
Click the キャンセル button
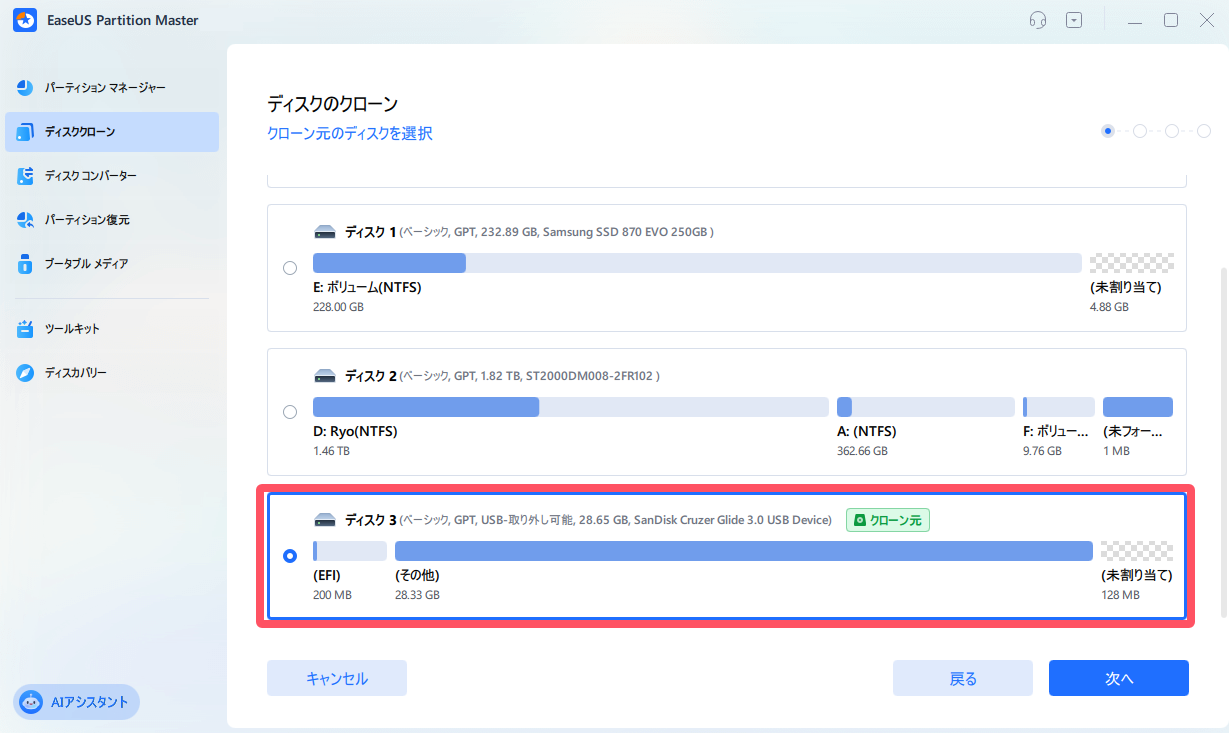point(336,677)
